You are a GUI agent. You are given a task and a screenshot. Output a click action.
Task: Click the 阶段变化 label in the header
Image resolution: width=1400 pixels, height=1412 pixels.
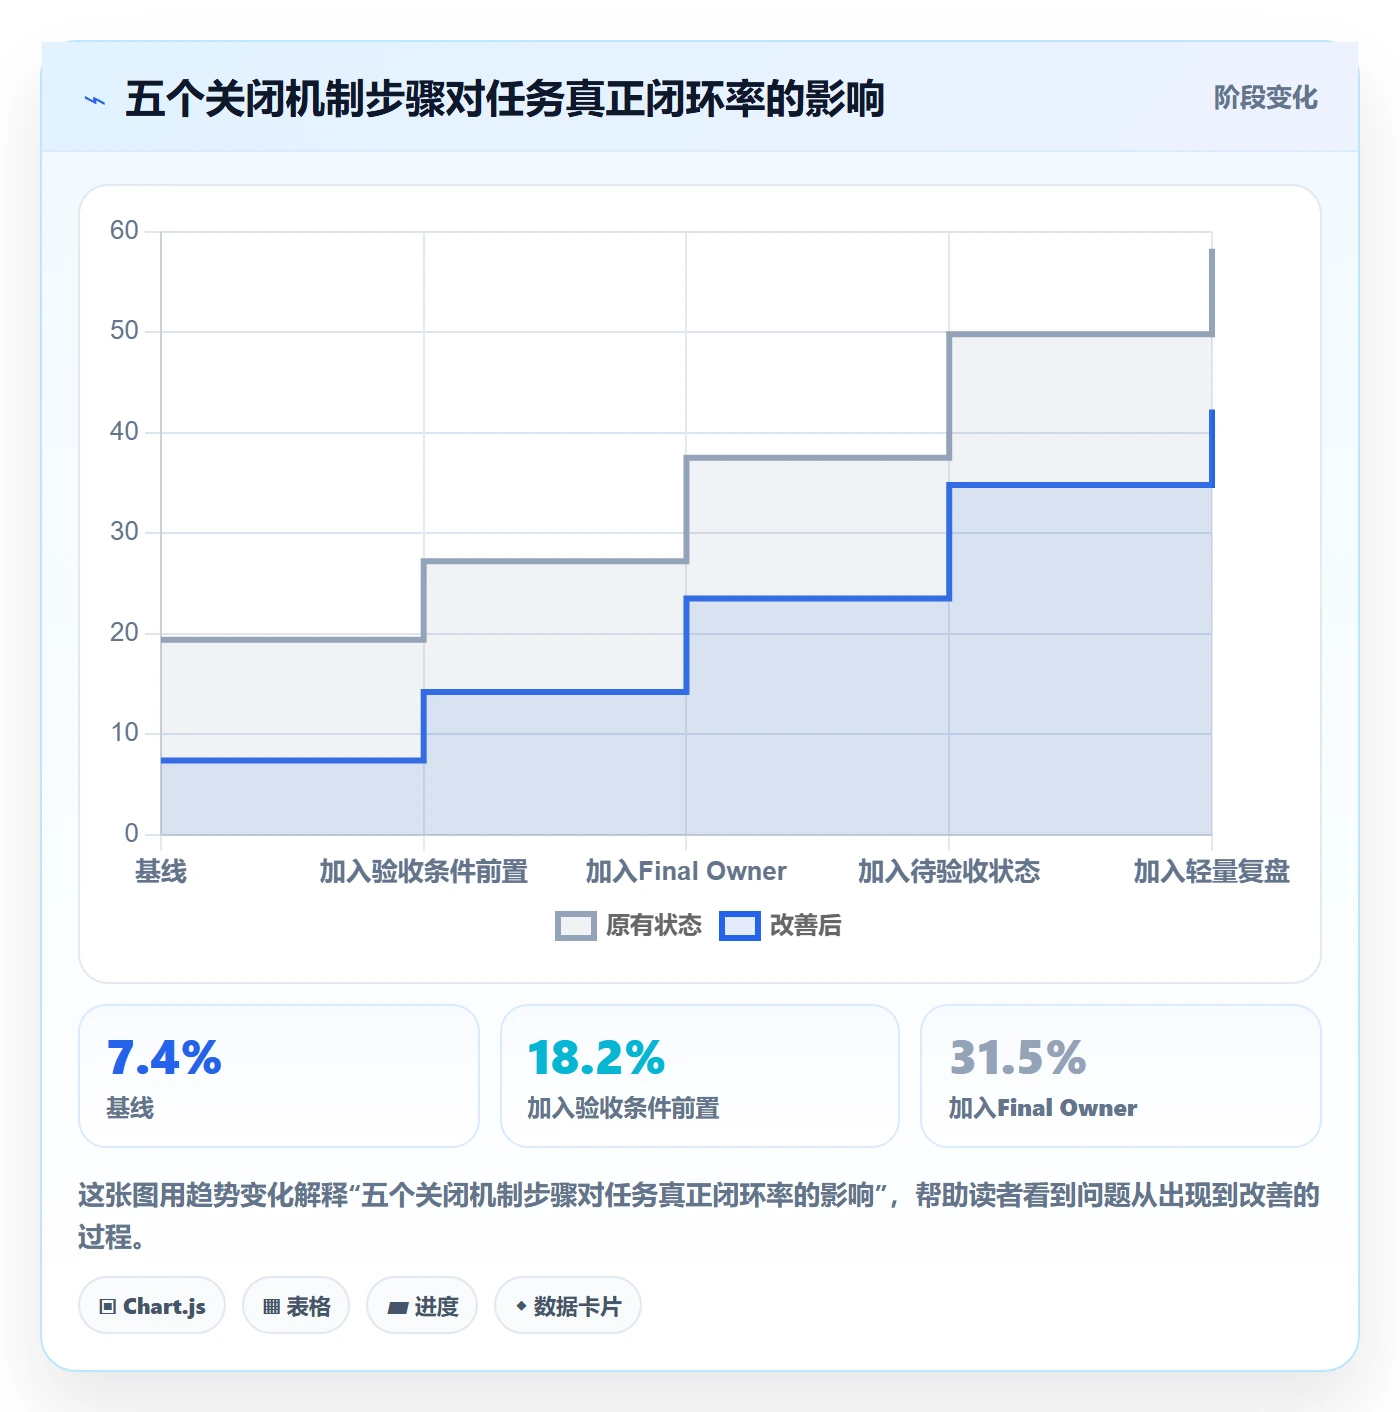point(1265,98)
